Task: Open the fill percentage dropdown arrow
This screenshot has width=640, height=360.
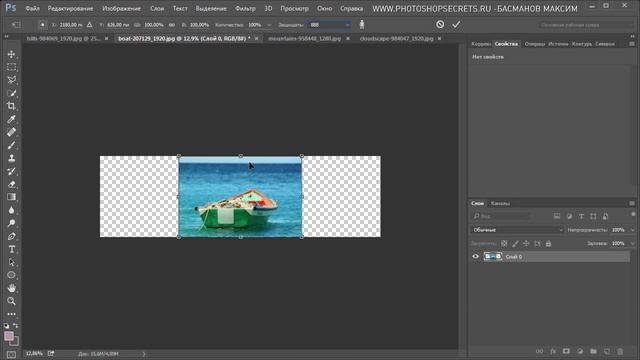Action: 632,244
